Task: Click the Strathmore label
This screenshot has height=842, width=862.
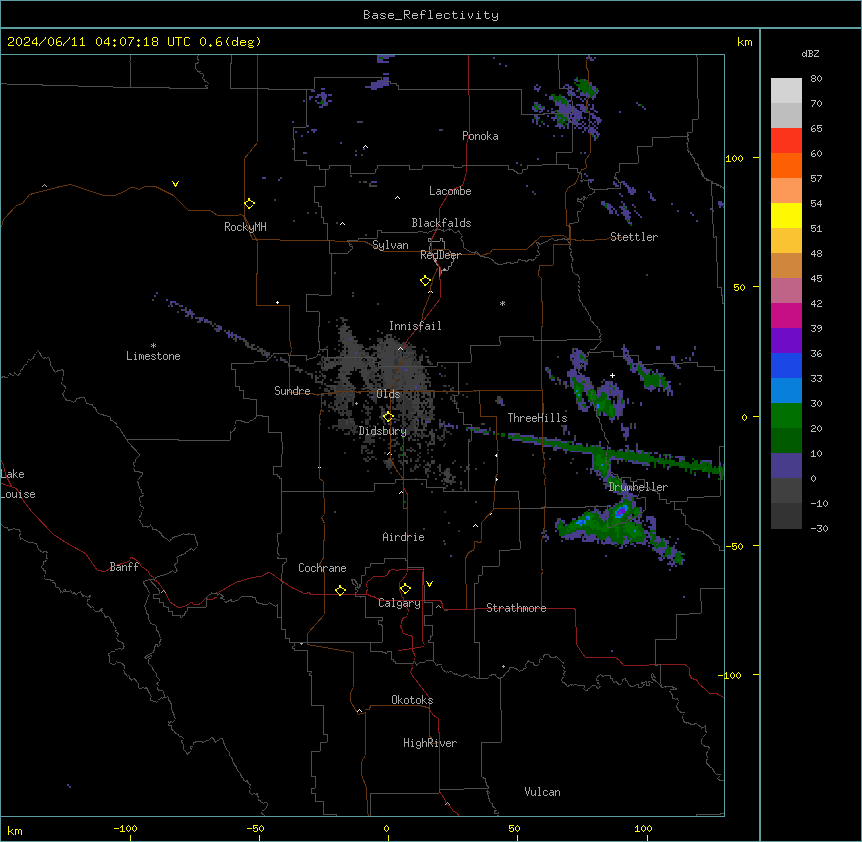Action: pyautogui.click(x=516, y=608)
